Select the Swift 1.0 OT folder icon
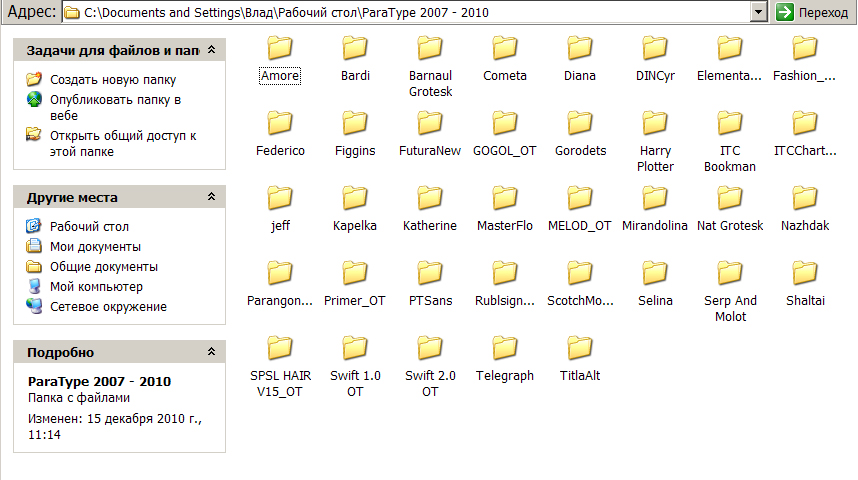 point(355,348)
